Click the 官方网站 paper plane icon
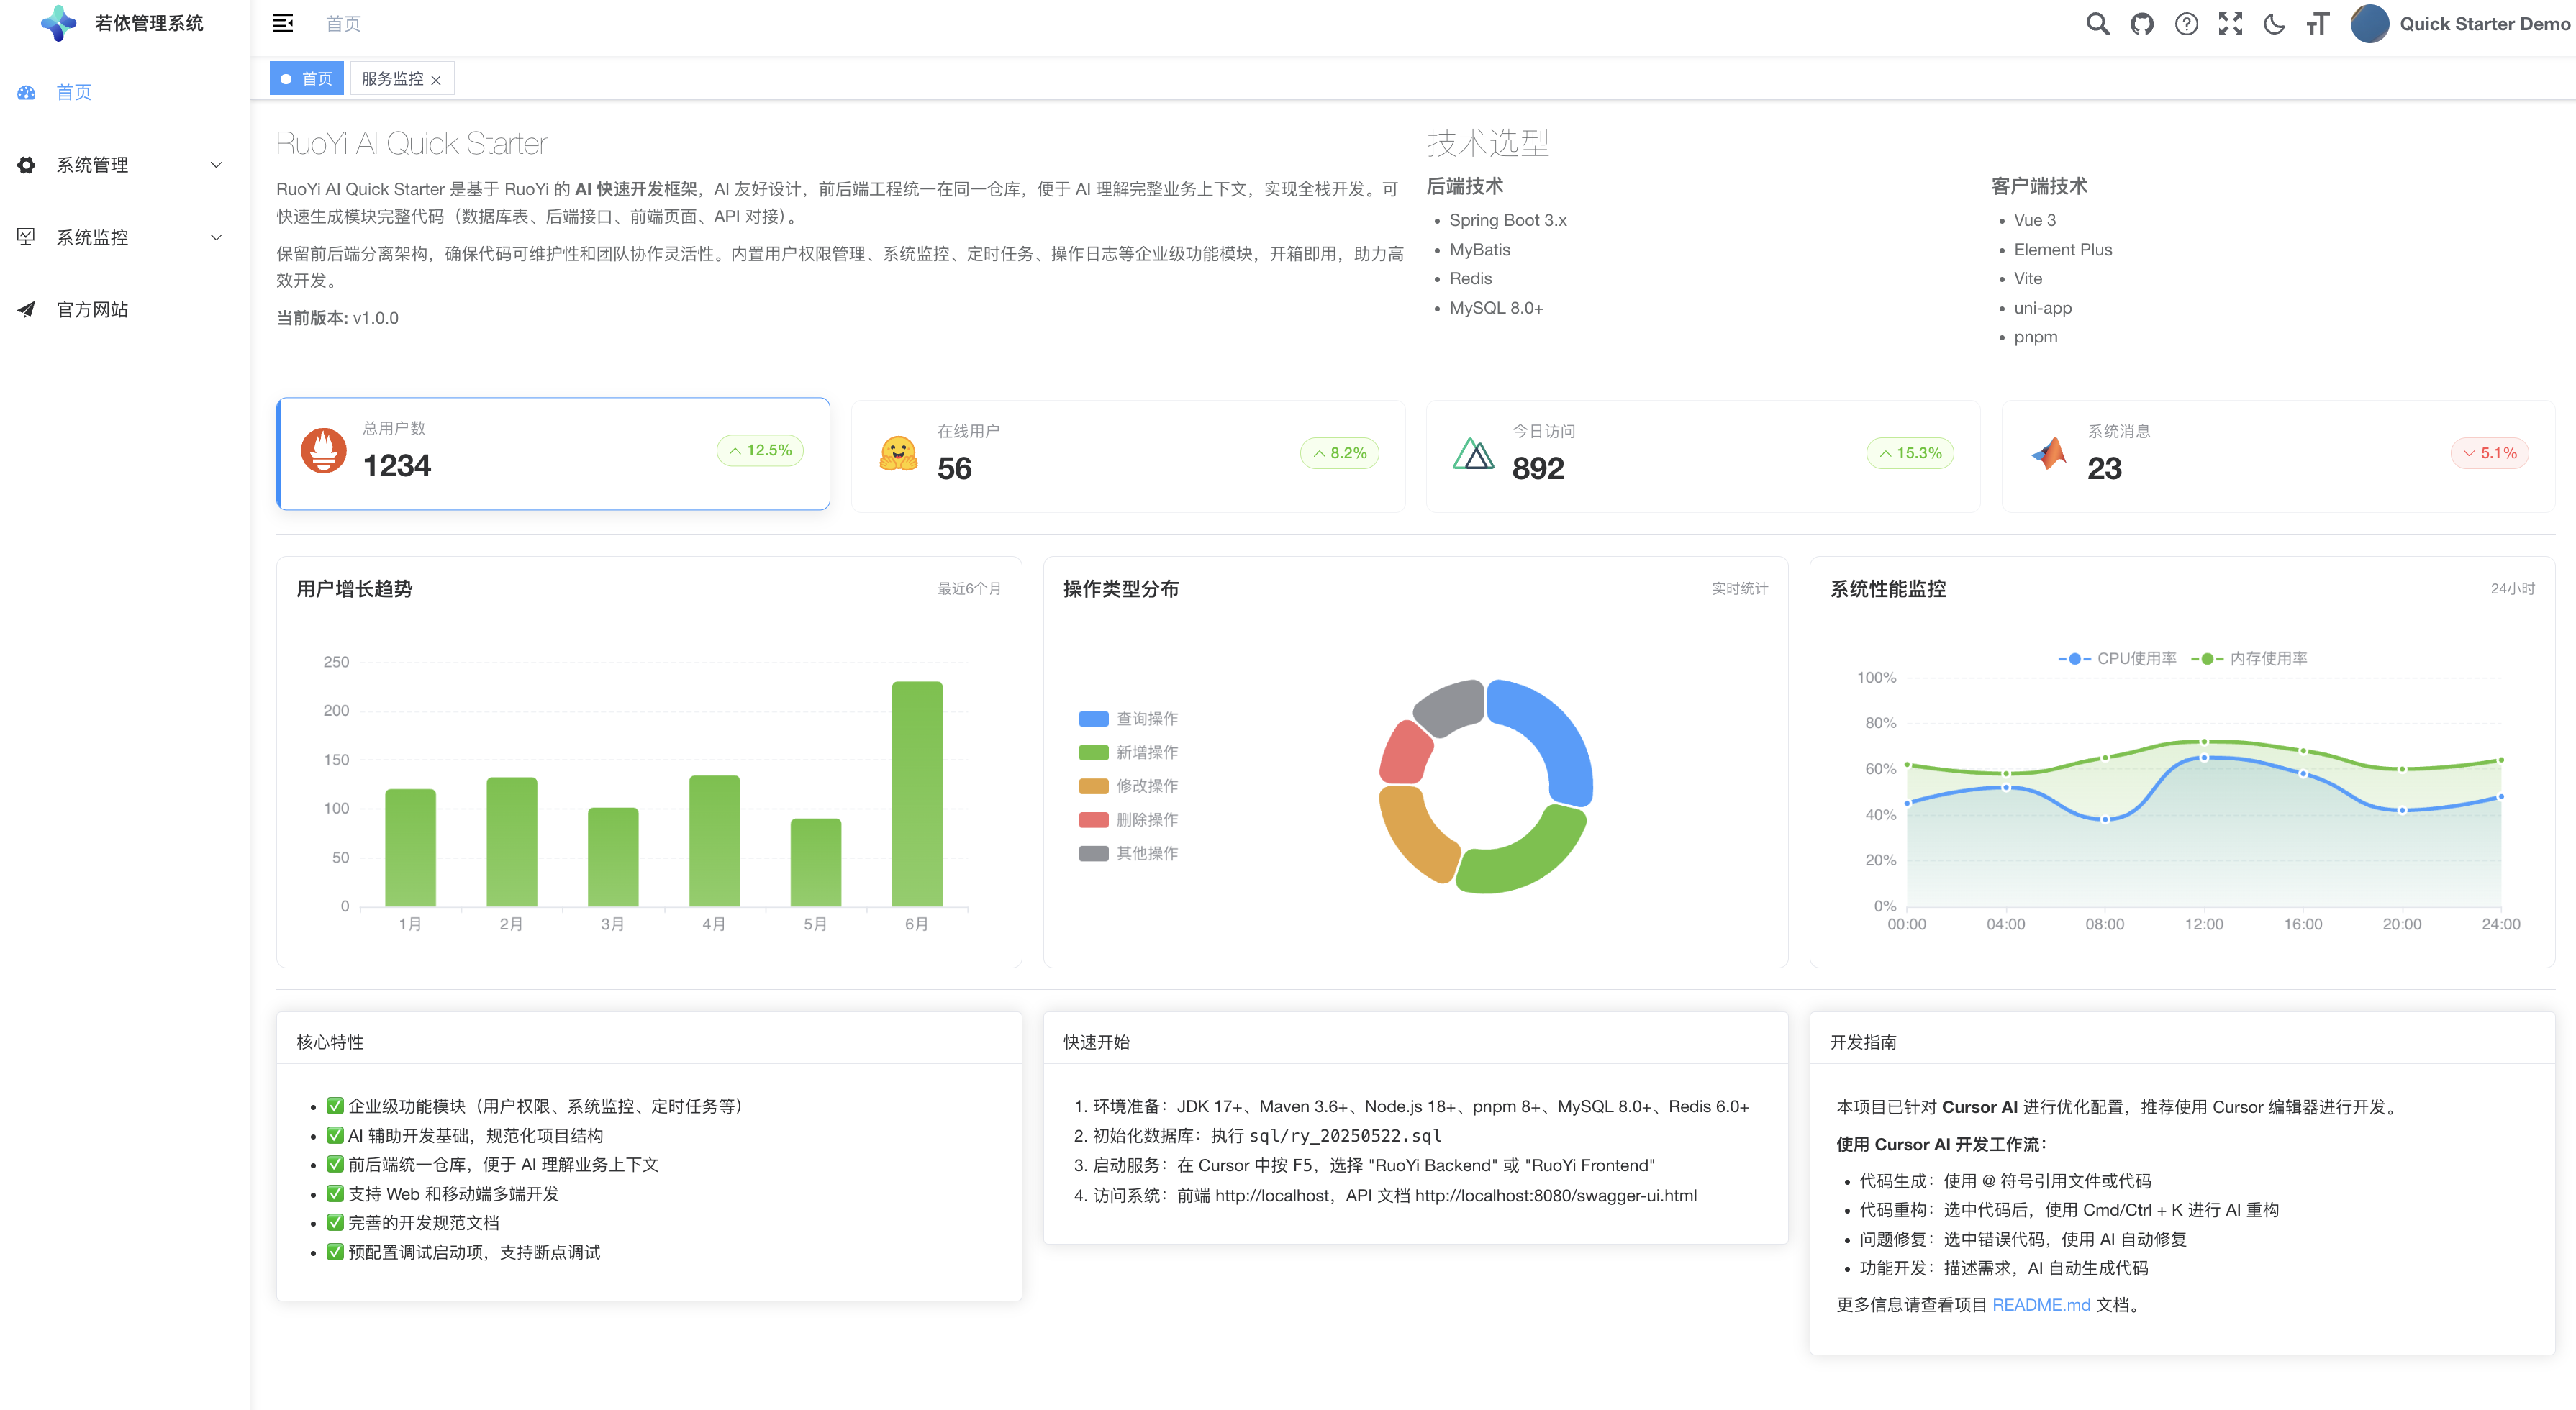This screenshot has width=2576, height=1410. click(26, 310)
